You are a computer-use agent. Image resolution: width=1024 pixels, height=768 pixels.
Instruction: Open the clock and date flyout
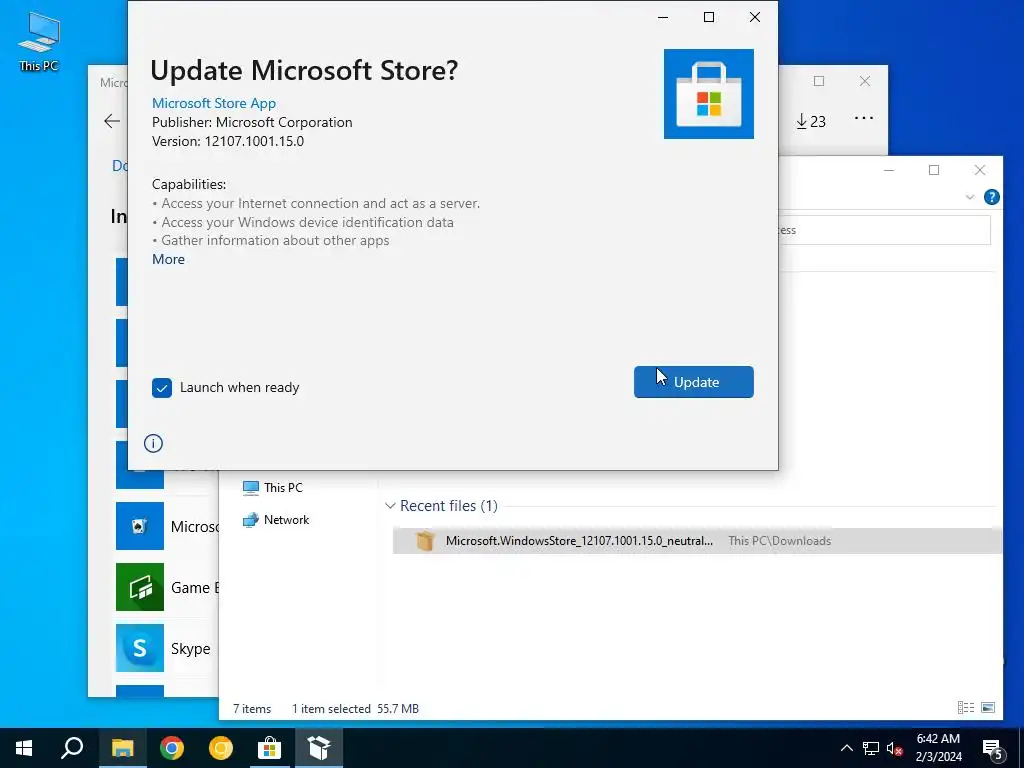click(x=938, y=748)
